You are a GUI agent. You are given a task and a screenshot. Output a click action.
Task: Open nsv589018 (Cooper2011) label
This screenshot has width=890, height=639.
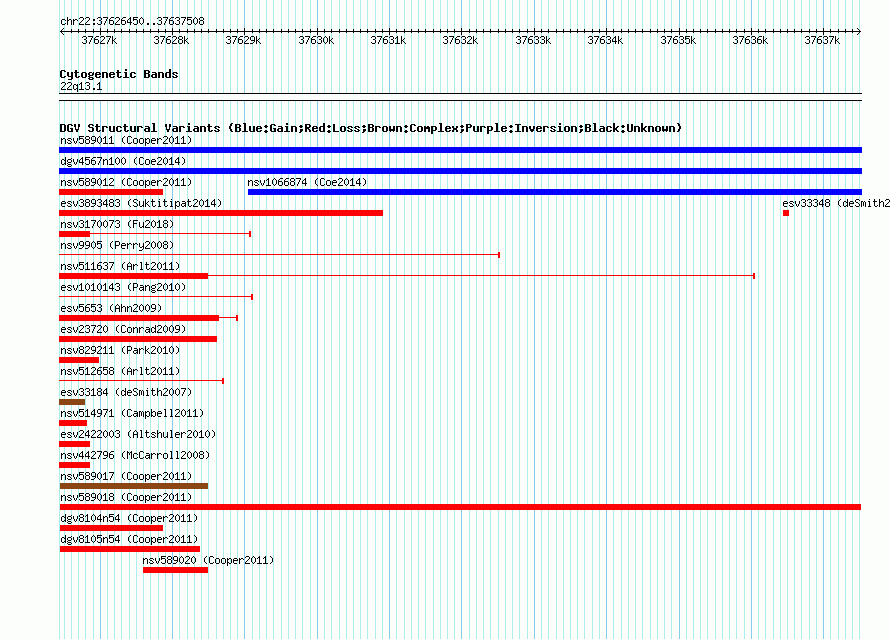[126, 497]
